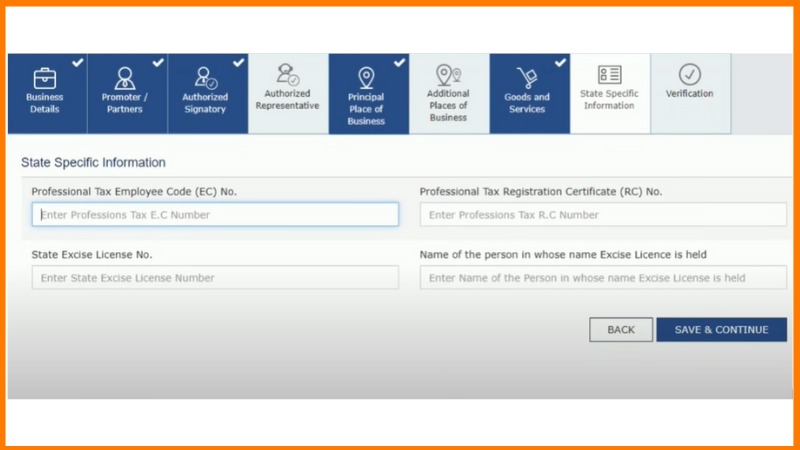Switch to the Authorized Signatory tab label
Screen dimensions: 800x450
(x=205, y=103)
